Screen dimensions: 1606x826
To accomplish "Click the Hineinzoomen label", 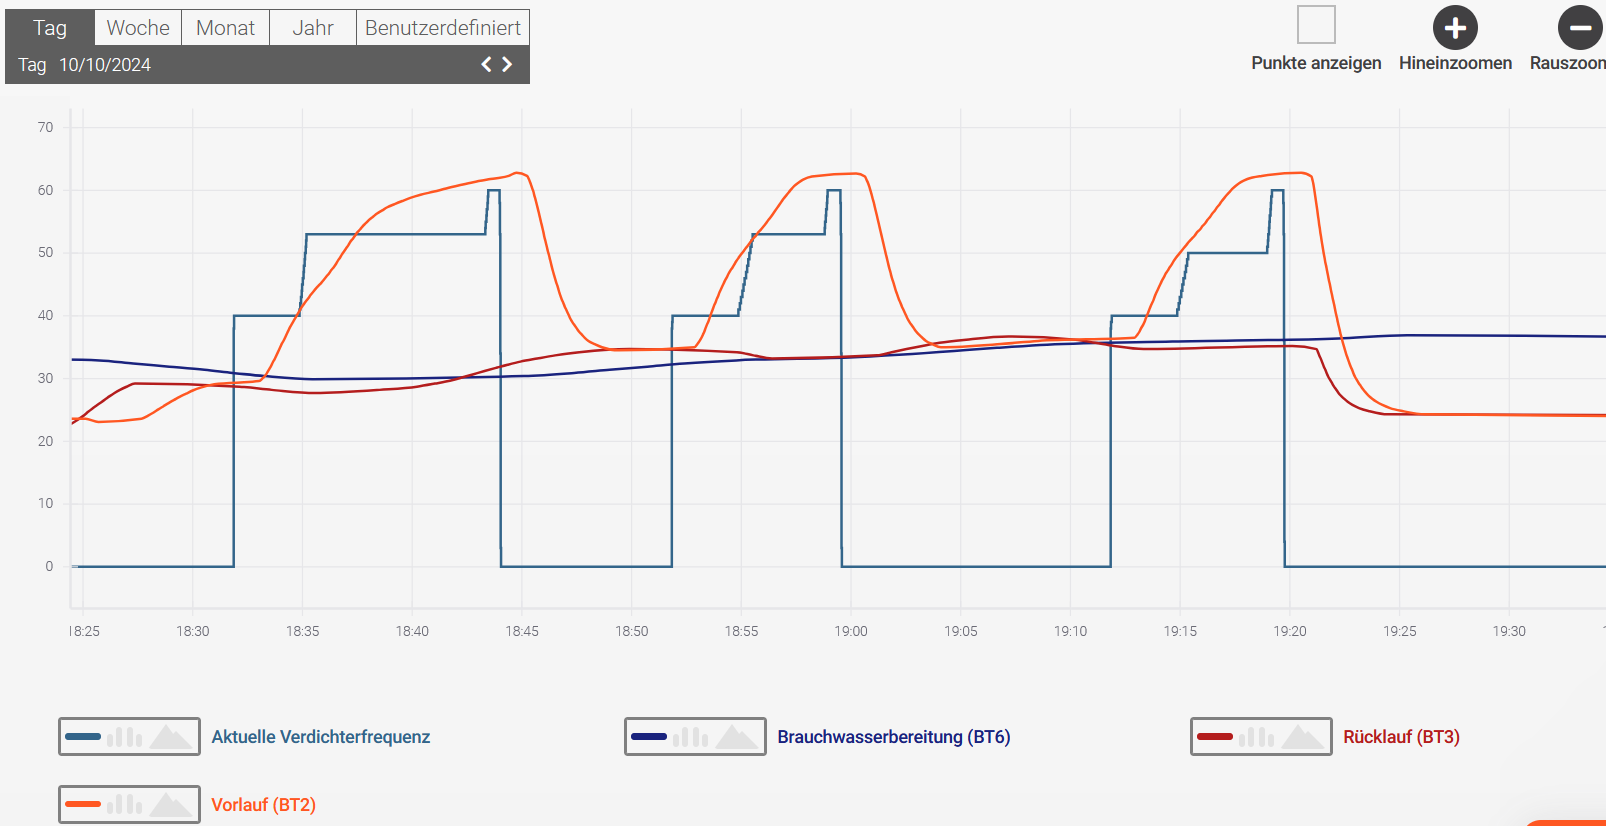I will pyautogui.click(x=1455, y=63).
